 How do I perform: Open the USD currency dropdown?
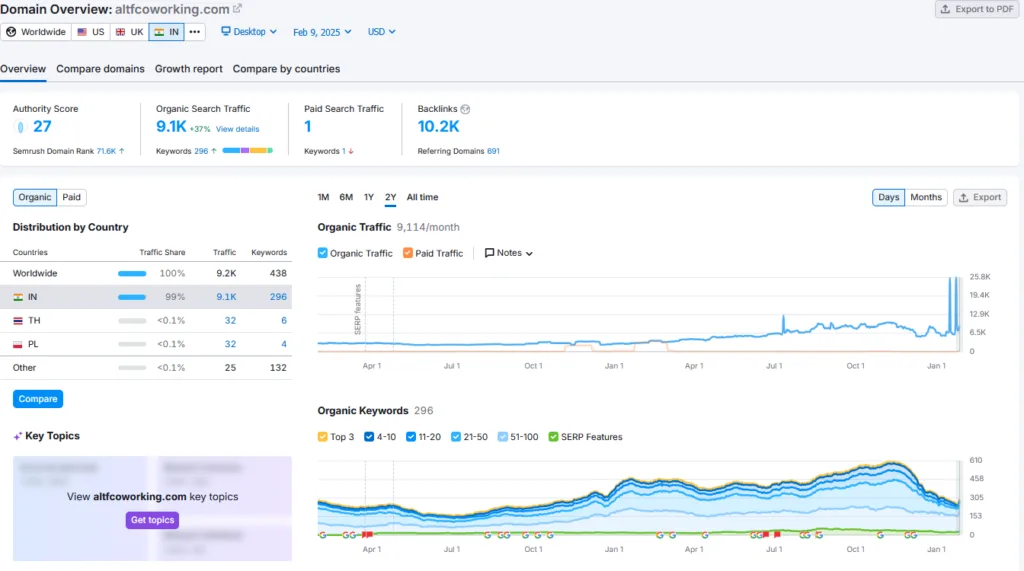pyautogui.click(x=381, y=31)
